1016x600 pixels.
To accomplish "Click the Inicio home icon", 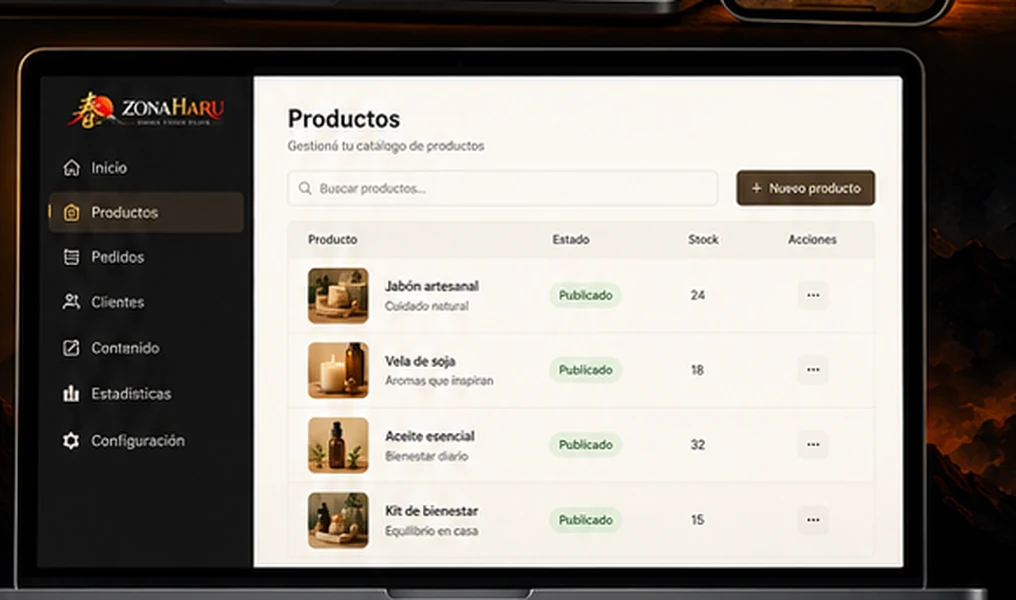I will pyautogui.click(x=71, y=168).
